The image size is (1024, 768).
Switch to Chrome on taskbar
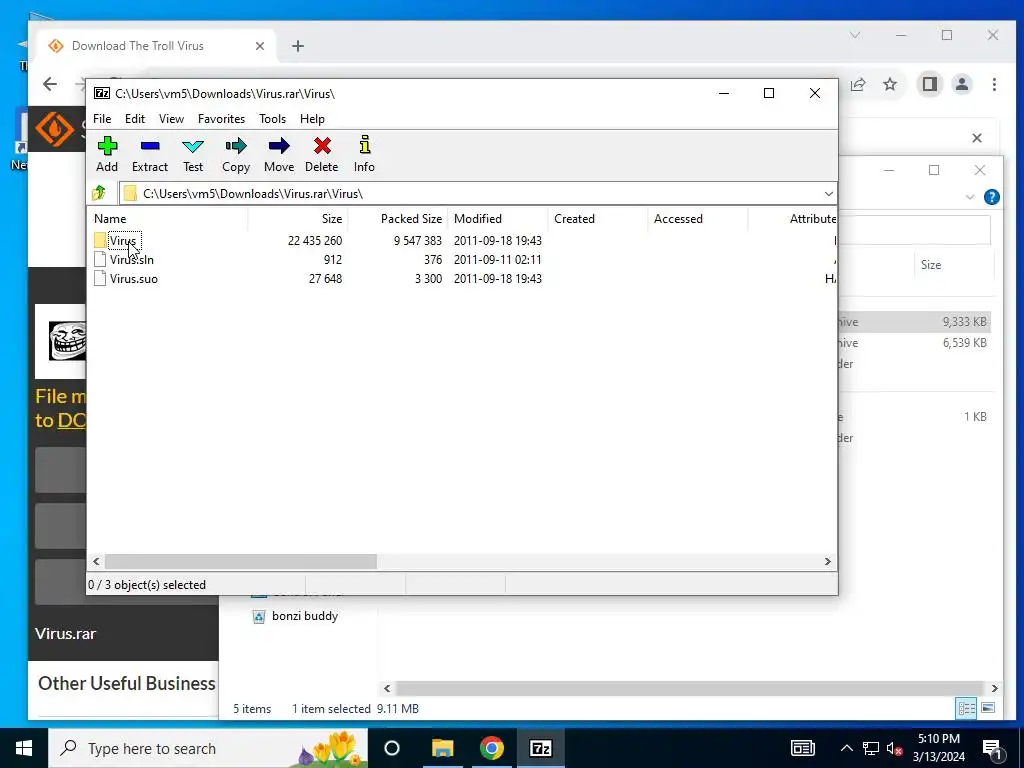pyautogui.click(x=492, y=748)
